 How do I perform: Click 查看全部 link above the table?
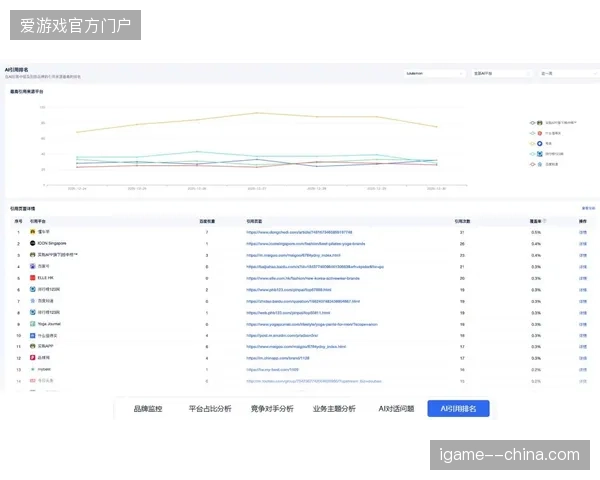click(x=588, y=208)
